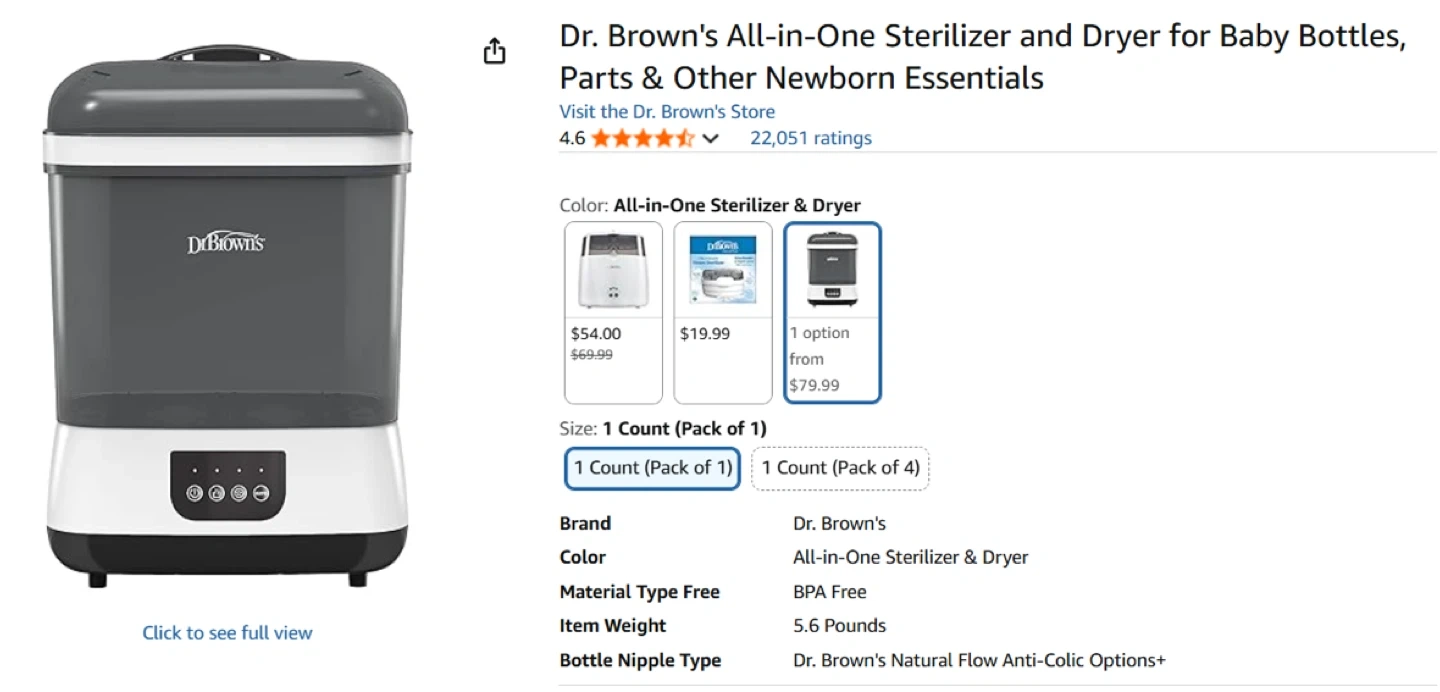Expand the rating breakdown chevron
The height and width of the screenshot is (692, 1440).
(x=711, y=139)
